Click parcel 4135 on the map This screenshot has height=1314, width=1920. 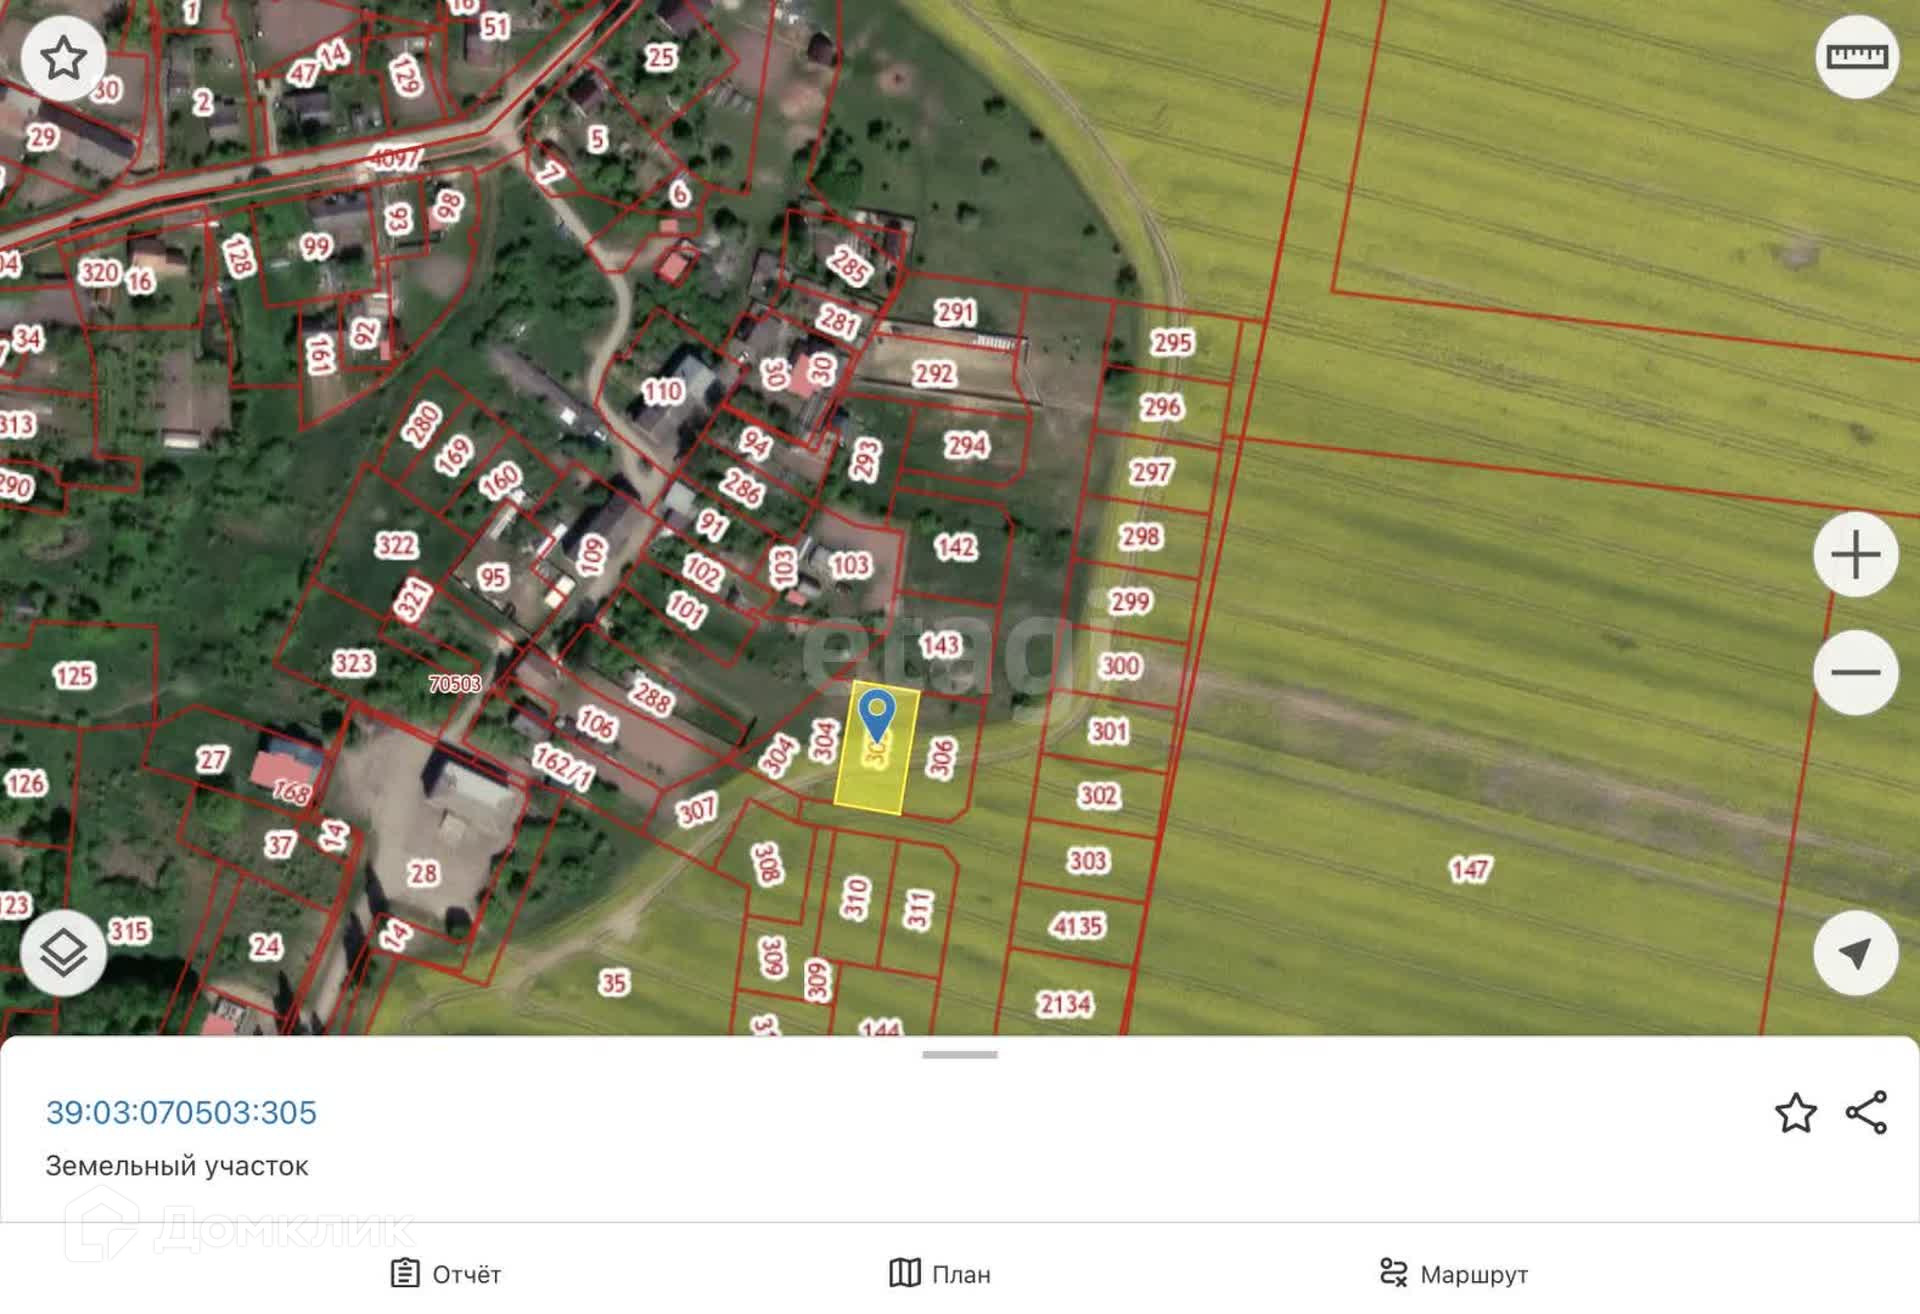click(1077, 926)
